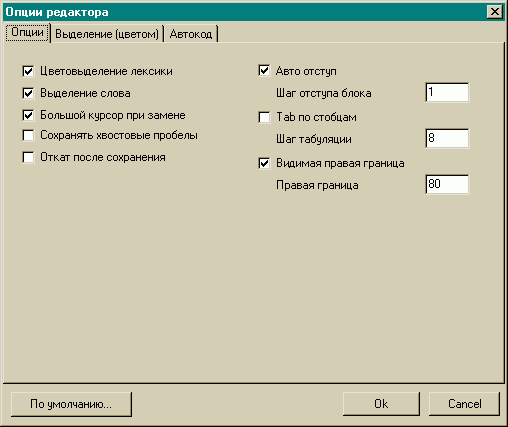Enable Сохранять хвостовые пробелы checkbox
The height and width of the screenshot is (427, 508).
28,135
